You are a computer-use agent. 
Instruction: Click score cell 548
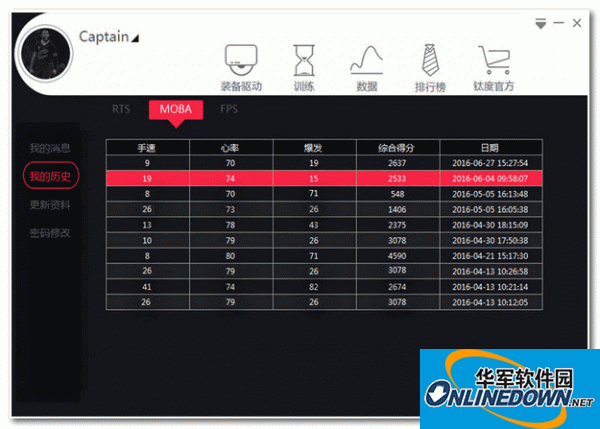point(398,194)
